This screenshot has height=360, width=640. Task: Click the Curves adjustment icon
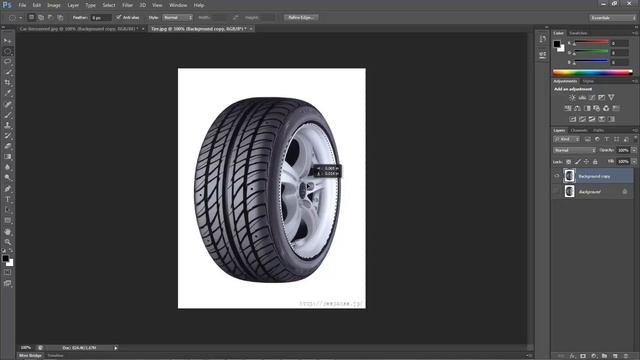click(592, 98)
